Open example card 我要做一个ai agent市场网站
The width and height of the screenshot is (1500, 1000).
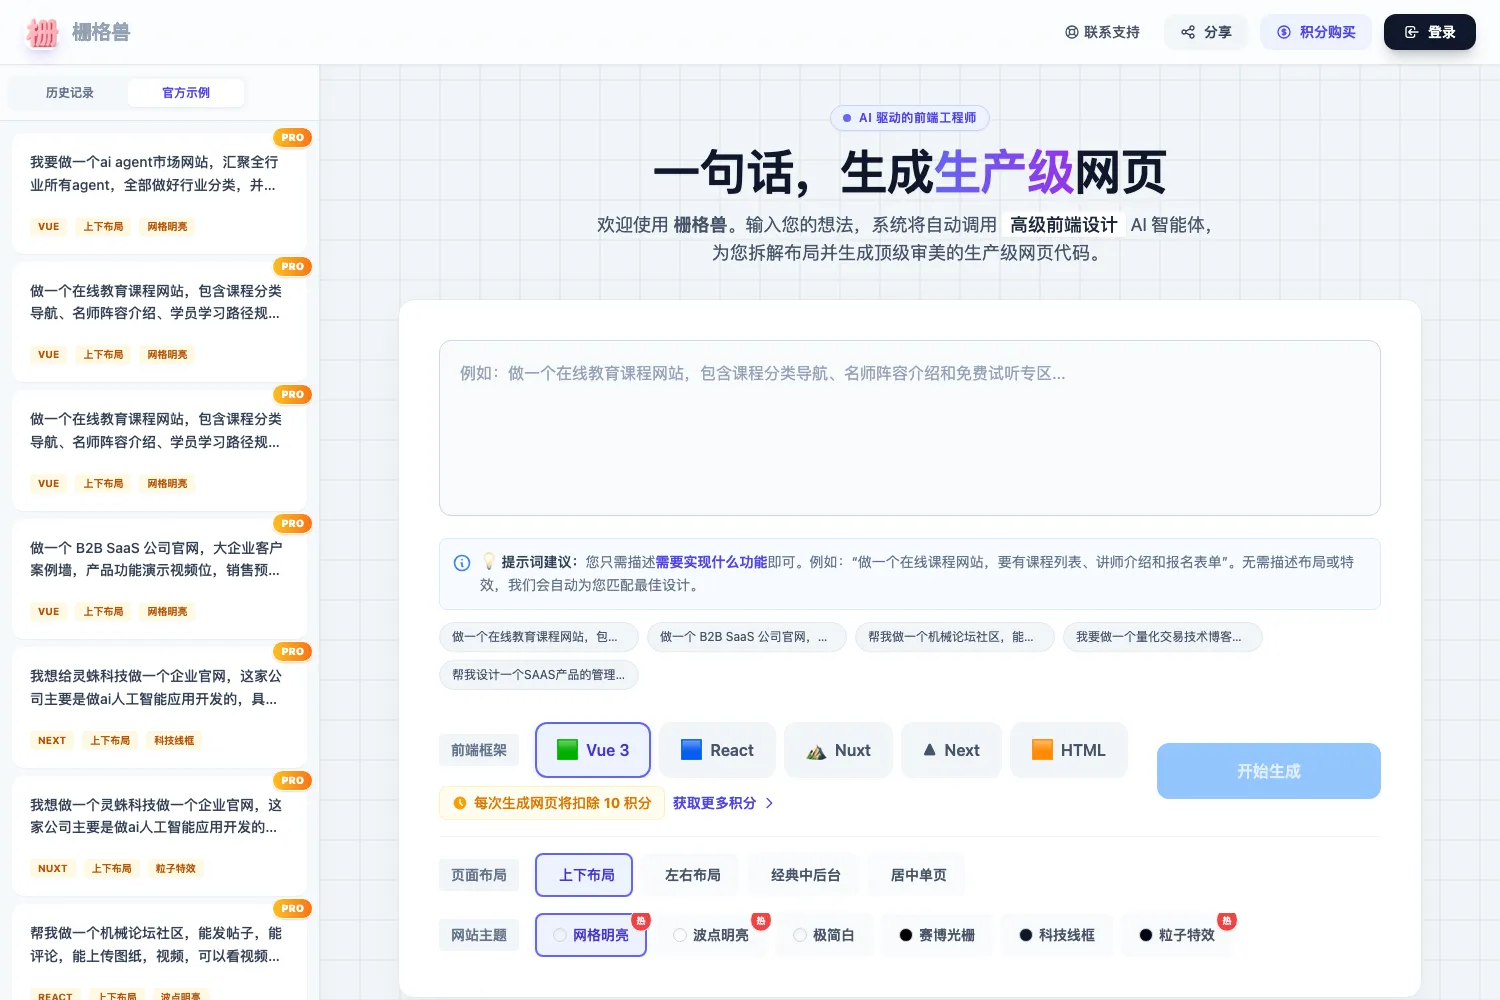pos(160,193)
